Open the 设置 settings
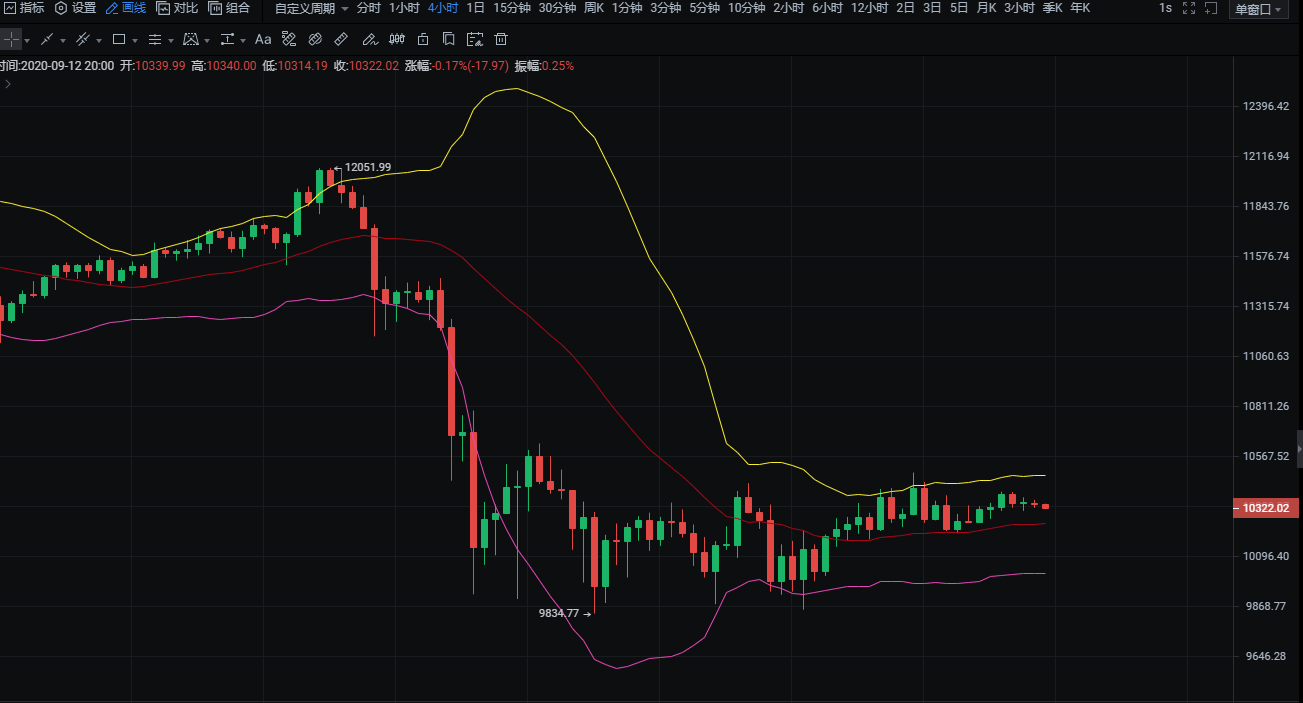This screenshot has width=1303, height=703. click(x=75, y=8)
